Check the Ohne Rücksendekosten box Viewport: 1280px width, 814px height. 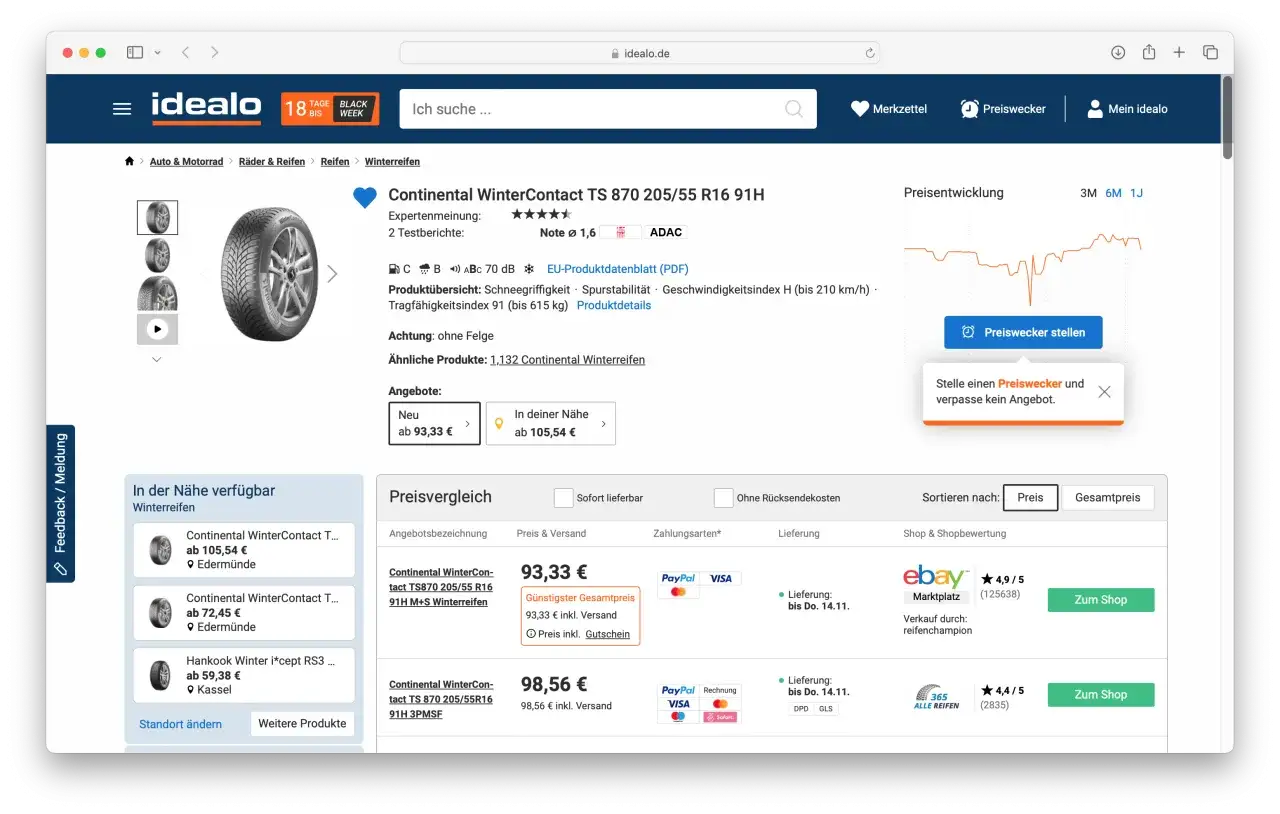pyautogui.click(x=724, y=497)
